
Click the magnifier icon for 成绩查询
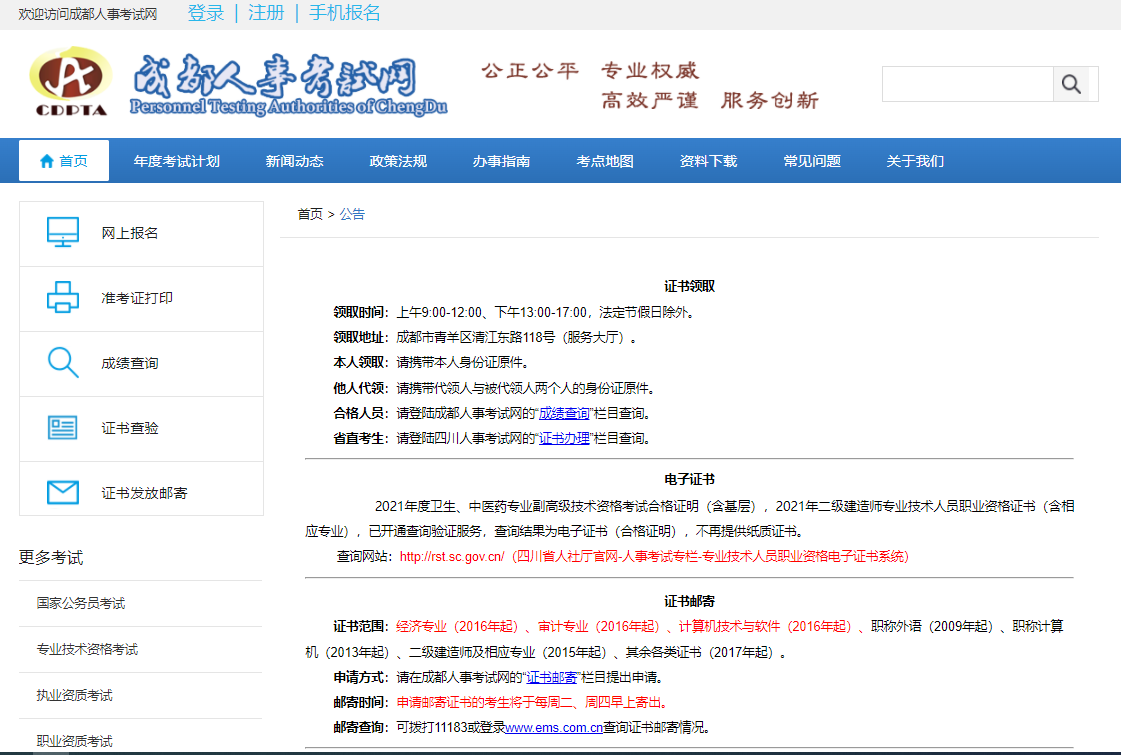click(x=63, y=362)
